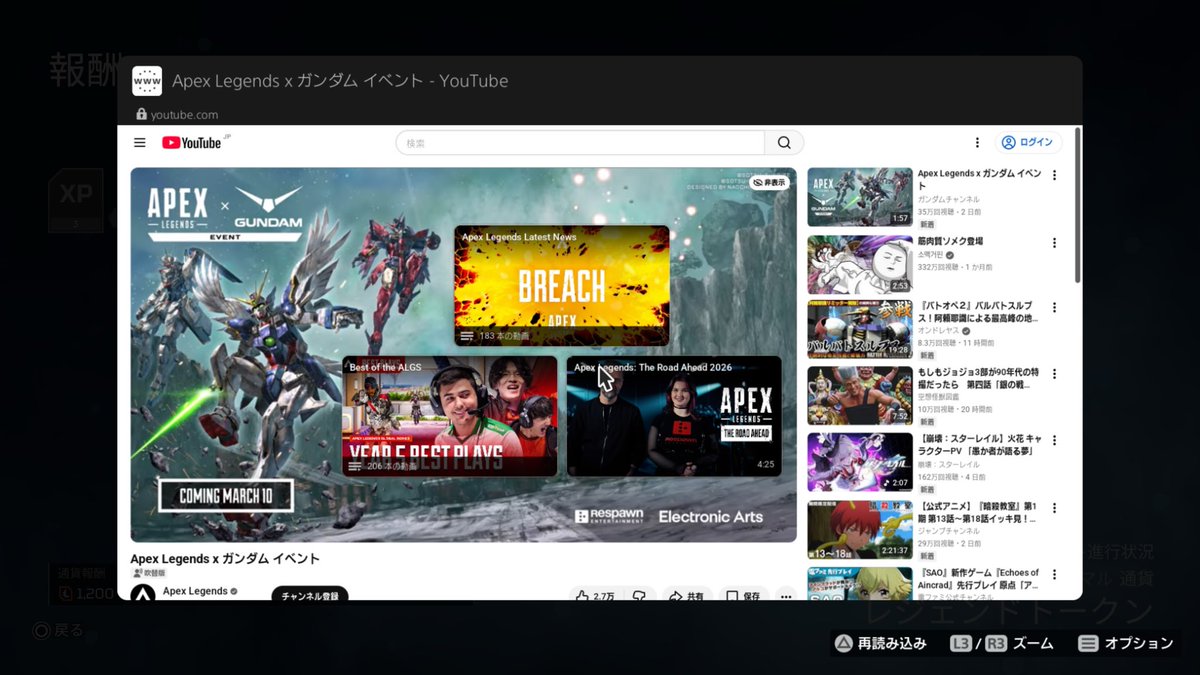Play the 暗殺教室 thumbnail (2:21:37)

(x=860, y=529)
